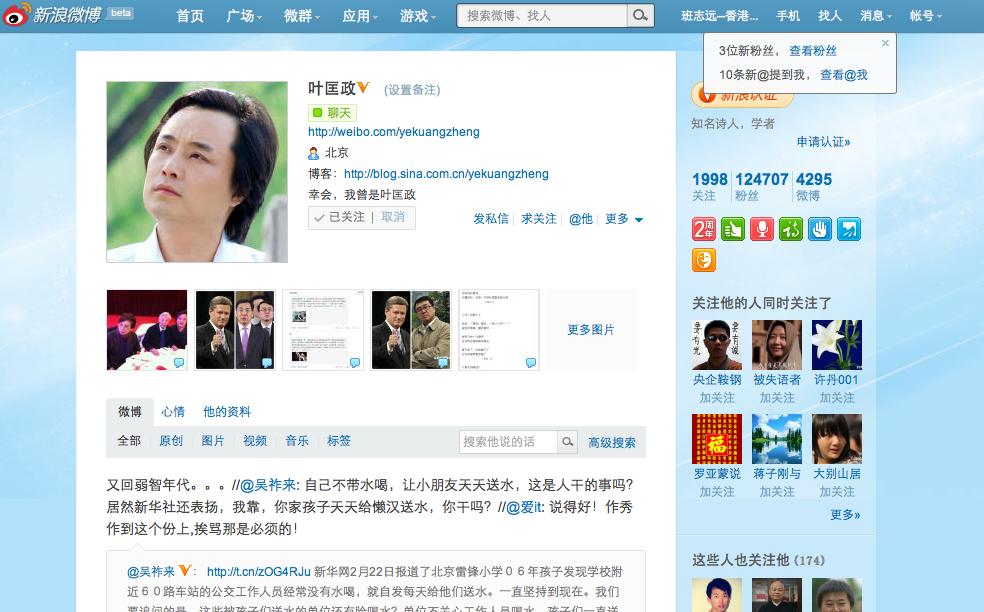
Task: Switch to the 他的资料 tab
Action: coord(227,412)
